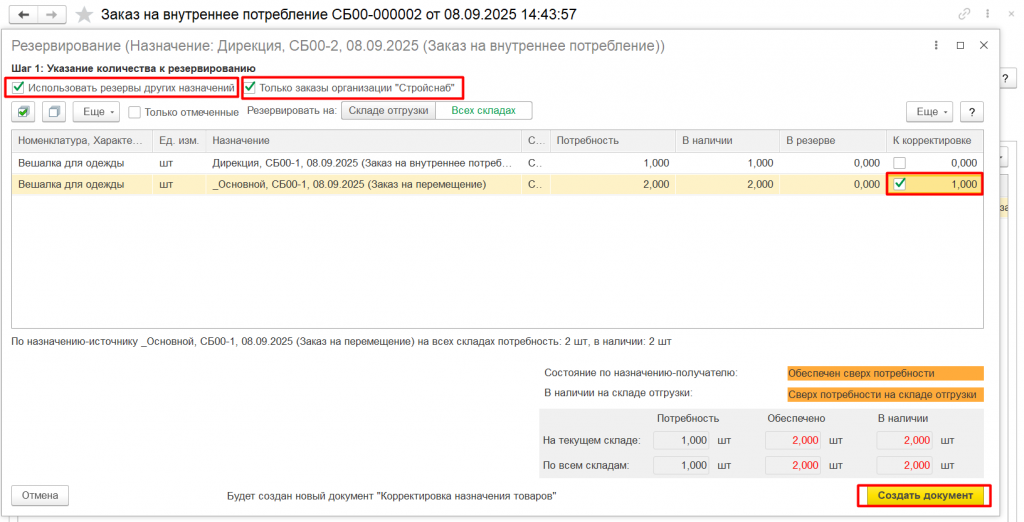Screen dimensions: 1024x522
Task: Click "_Основной, СБ00-1" assignment cell
Action: (x=363, y=184)
